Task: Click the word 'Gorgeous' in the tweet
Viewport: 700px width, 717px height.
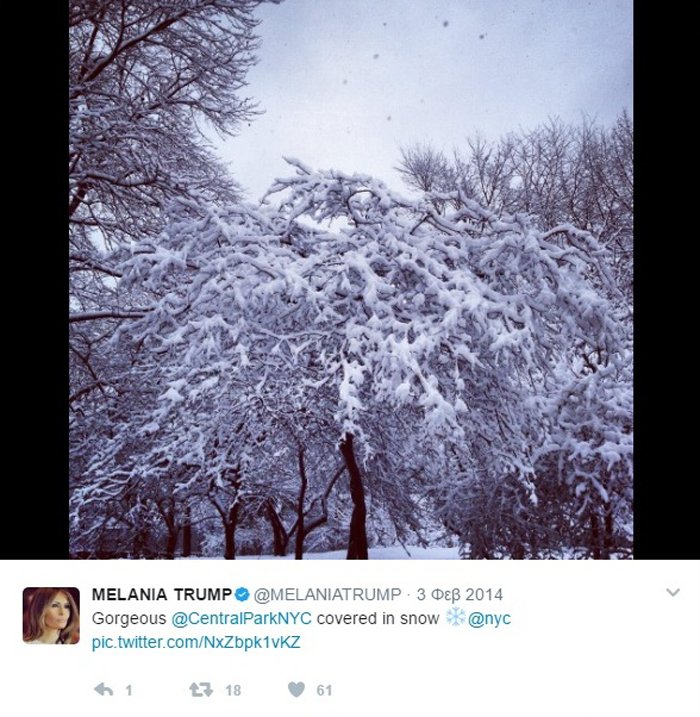Action: pyautogui.click(x=129, y=618)
